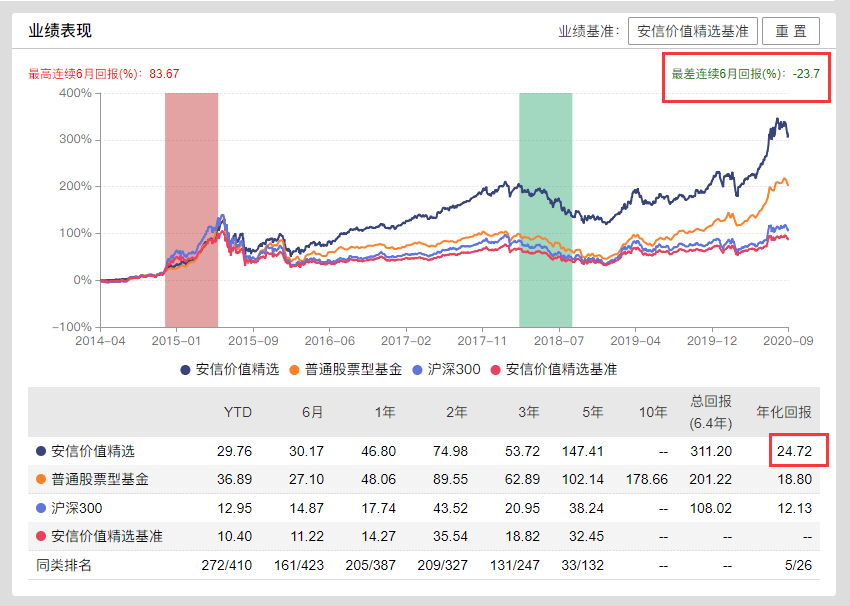The image size is (850, 606).
Task: Toggle the 安信价值精选 legend series
Action: pyautogui.click(x=230, y=370)
